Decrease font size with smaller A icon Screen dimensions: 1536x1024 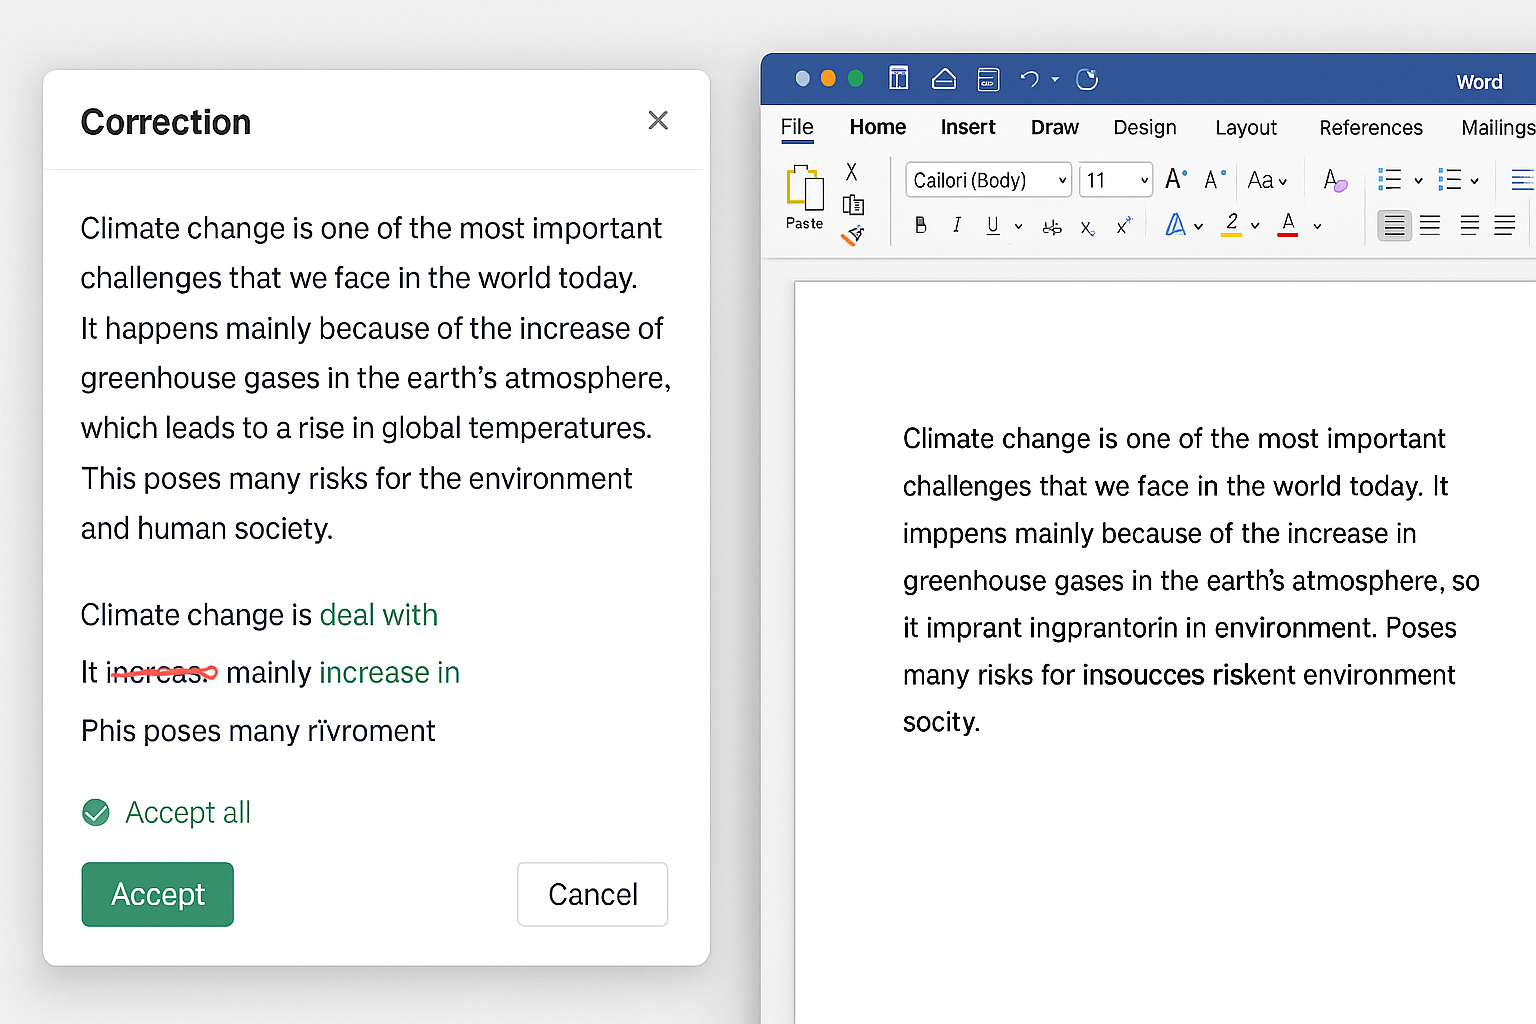coord(1215,180)
